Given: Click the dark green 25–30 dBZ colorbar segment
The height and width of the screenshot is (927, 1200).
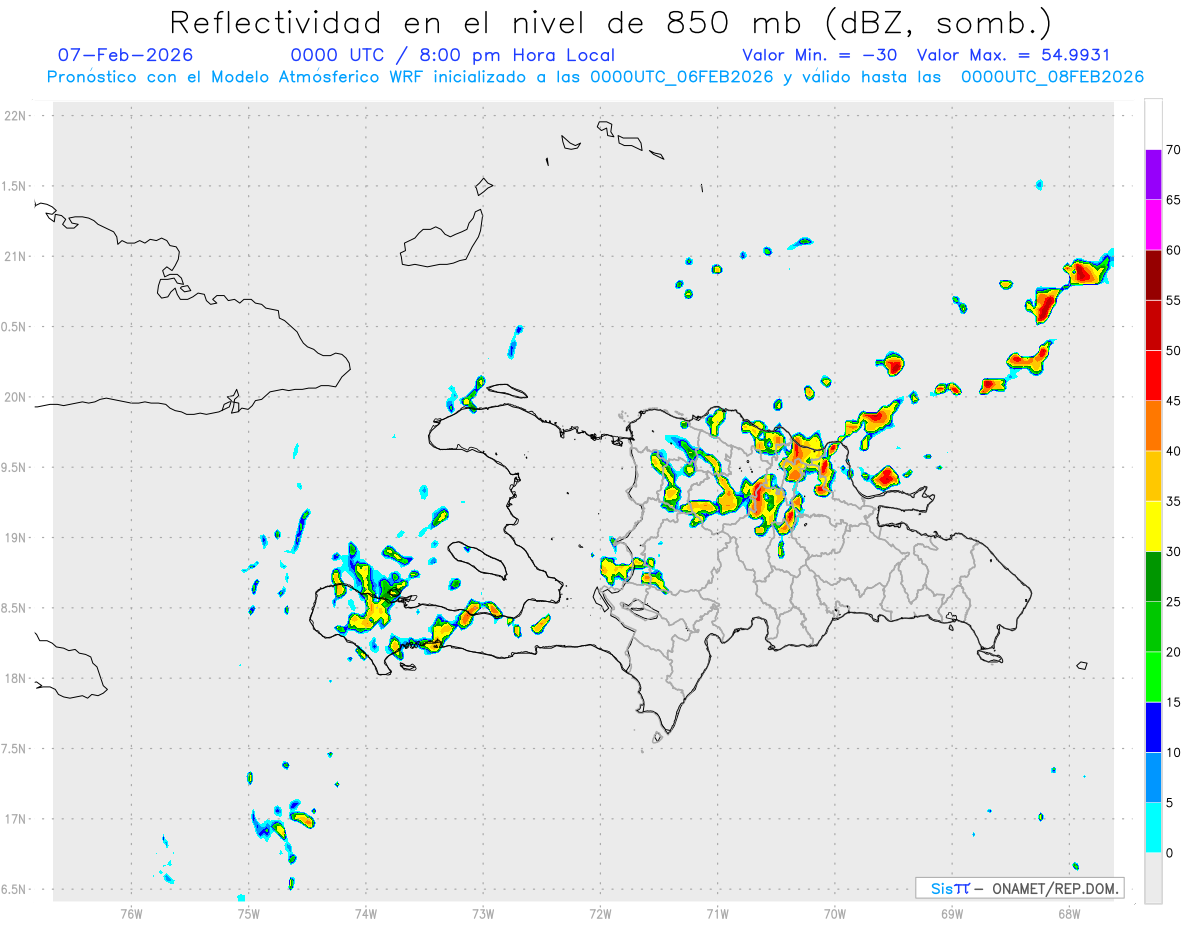Looking at the screenshot, I should pos(1153,576).
